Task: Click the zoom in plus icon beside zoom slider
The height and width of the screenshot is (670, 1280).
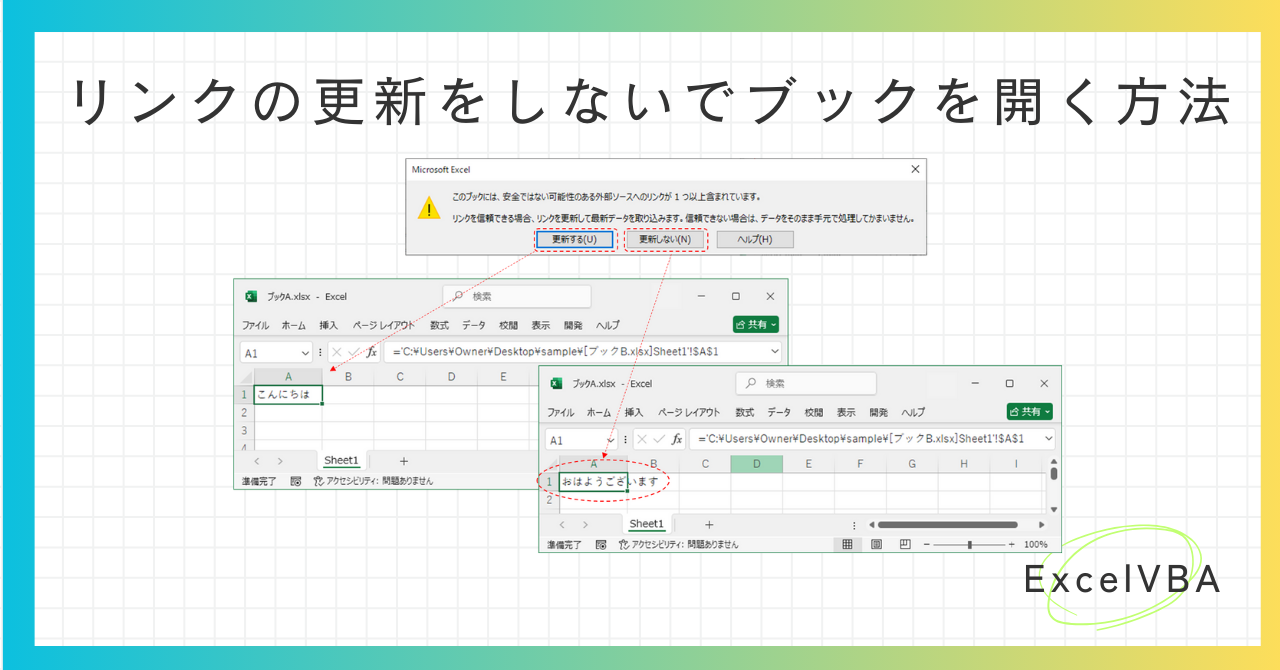Action: coord(1011,545)
